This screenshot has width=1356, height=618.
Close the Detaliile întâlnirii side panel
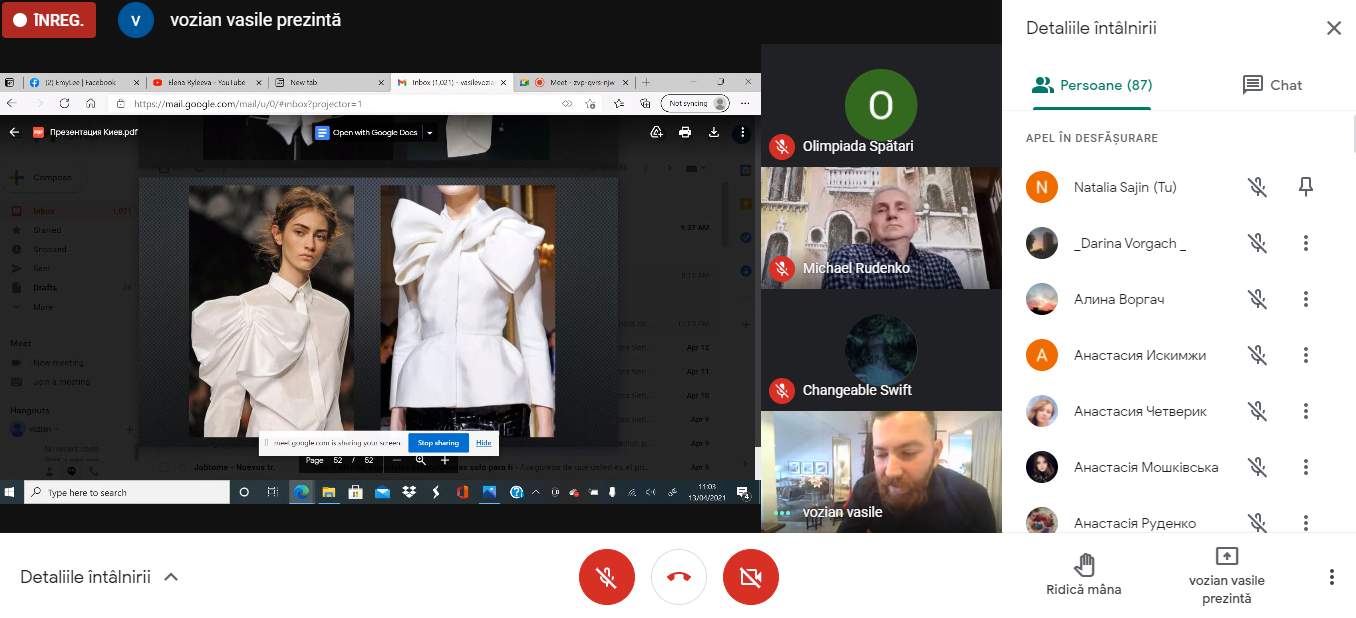pyautogui.click(x=1333, y=28)
